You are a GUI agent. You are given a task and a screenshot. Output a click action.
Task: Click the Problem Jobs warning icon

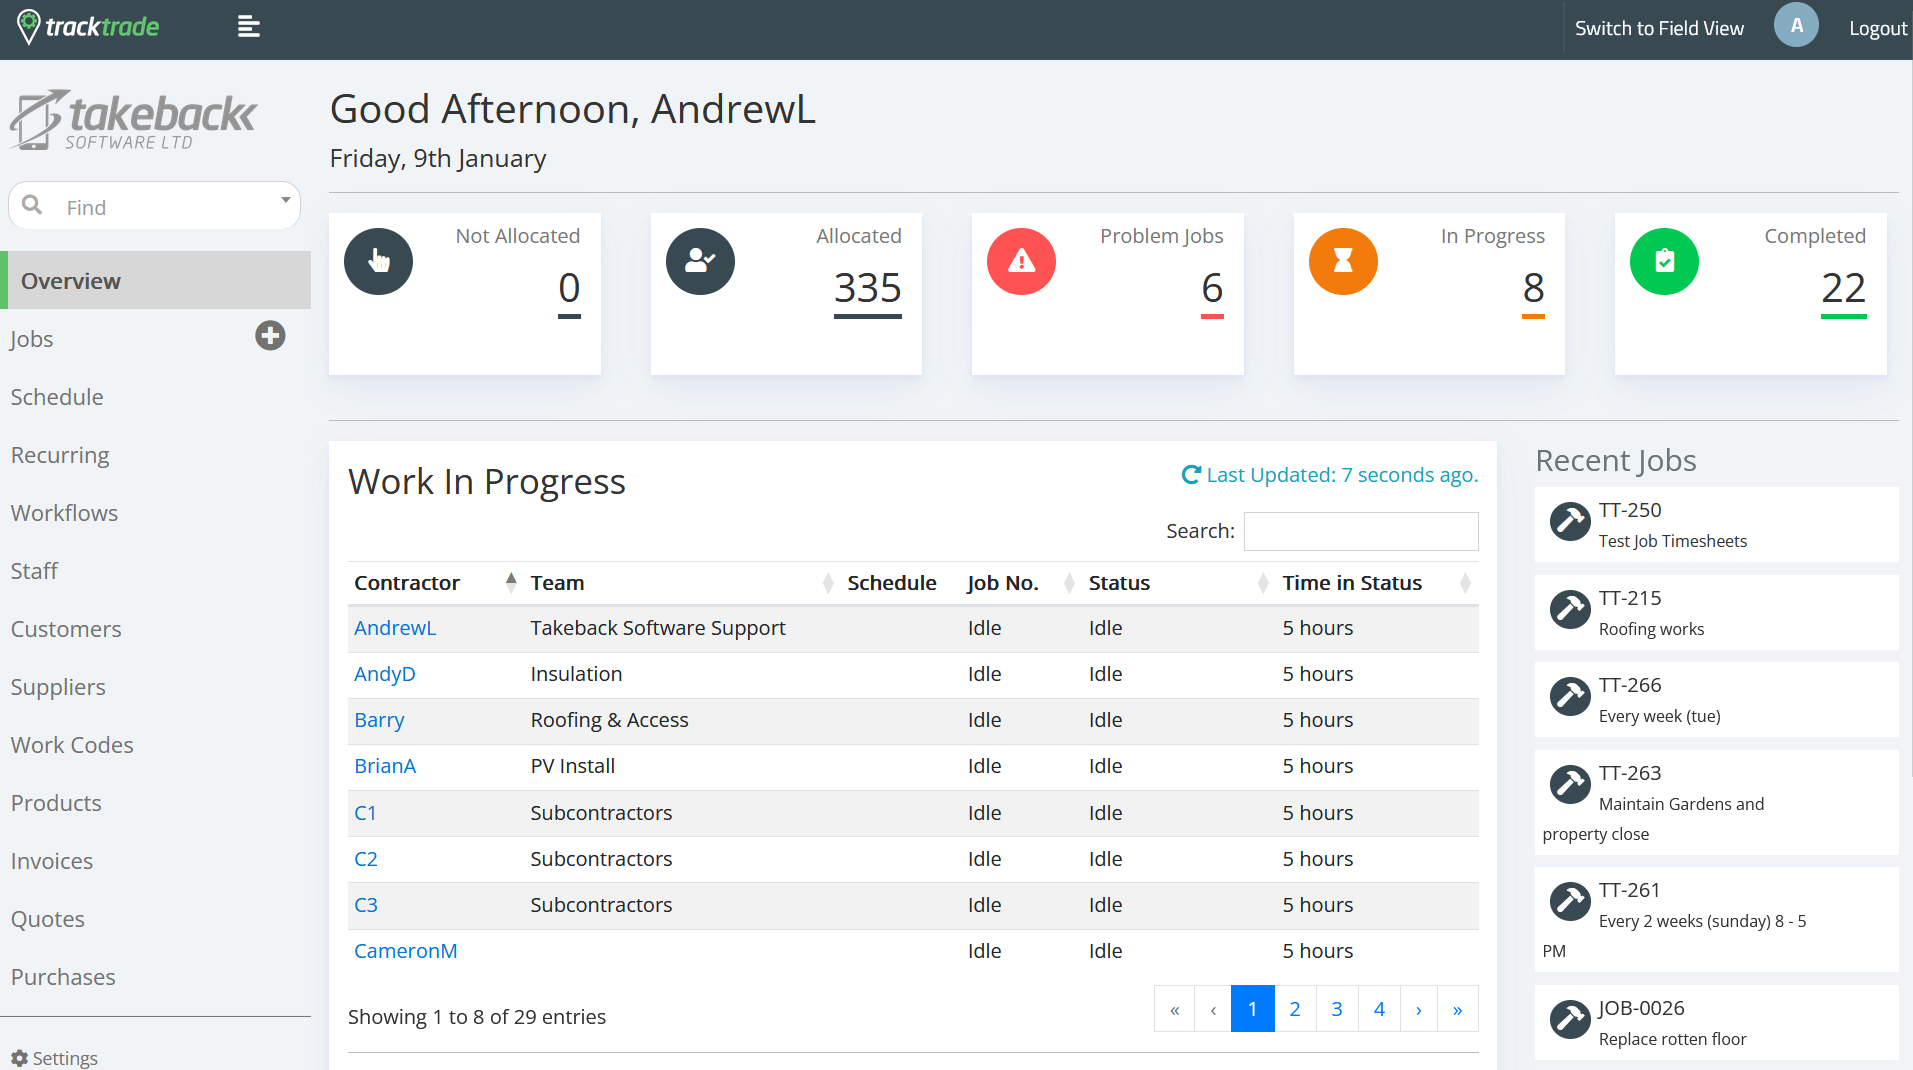(x=1021, y=261)
